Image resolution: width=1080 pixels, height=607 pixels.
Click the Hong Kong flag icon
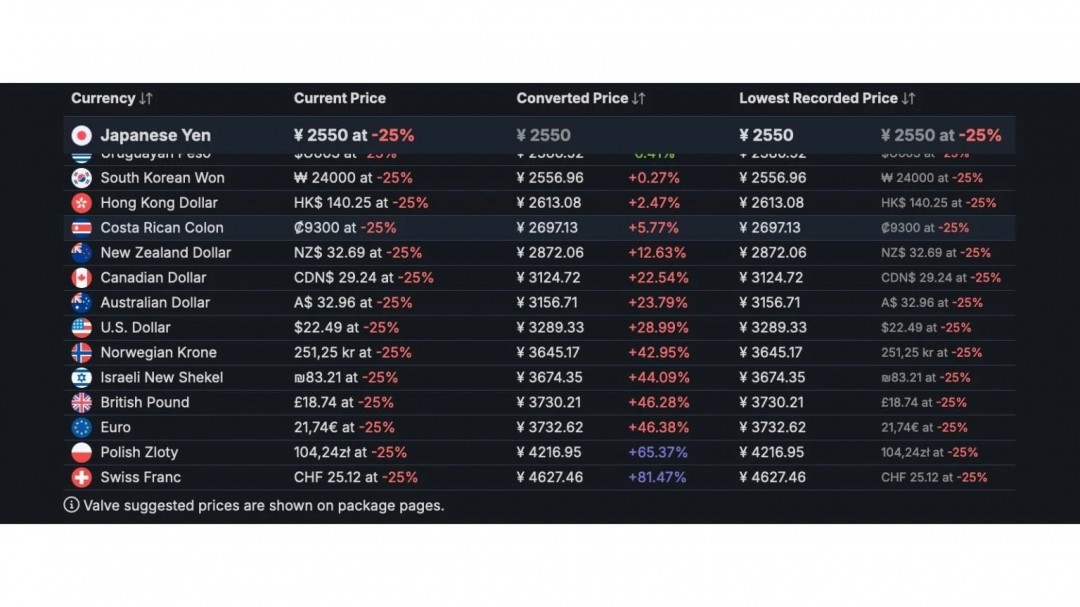coord(82,203)
